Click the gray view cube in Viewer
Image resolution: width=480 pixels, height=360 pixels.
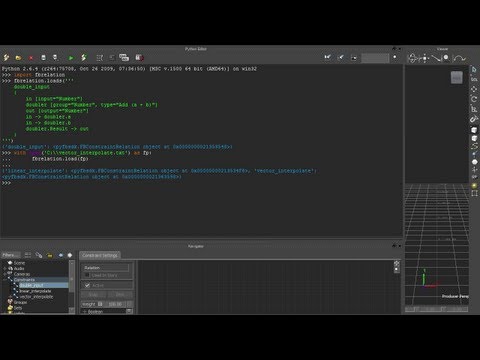coord(457,78)
